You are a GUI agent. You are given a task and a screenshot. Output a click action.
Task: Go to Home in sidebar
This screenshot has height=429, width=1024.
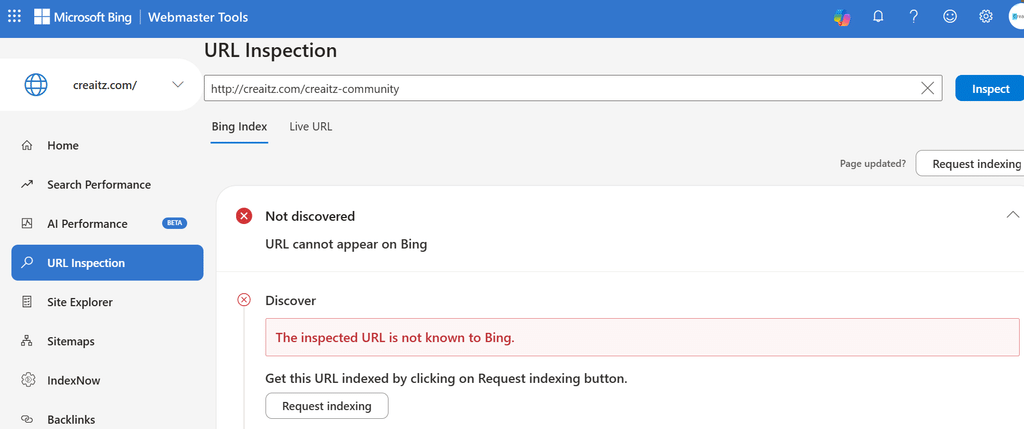click(107, 146)
